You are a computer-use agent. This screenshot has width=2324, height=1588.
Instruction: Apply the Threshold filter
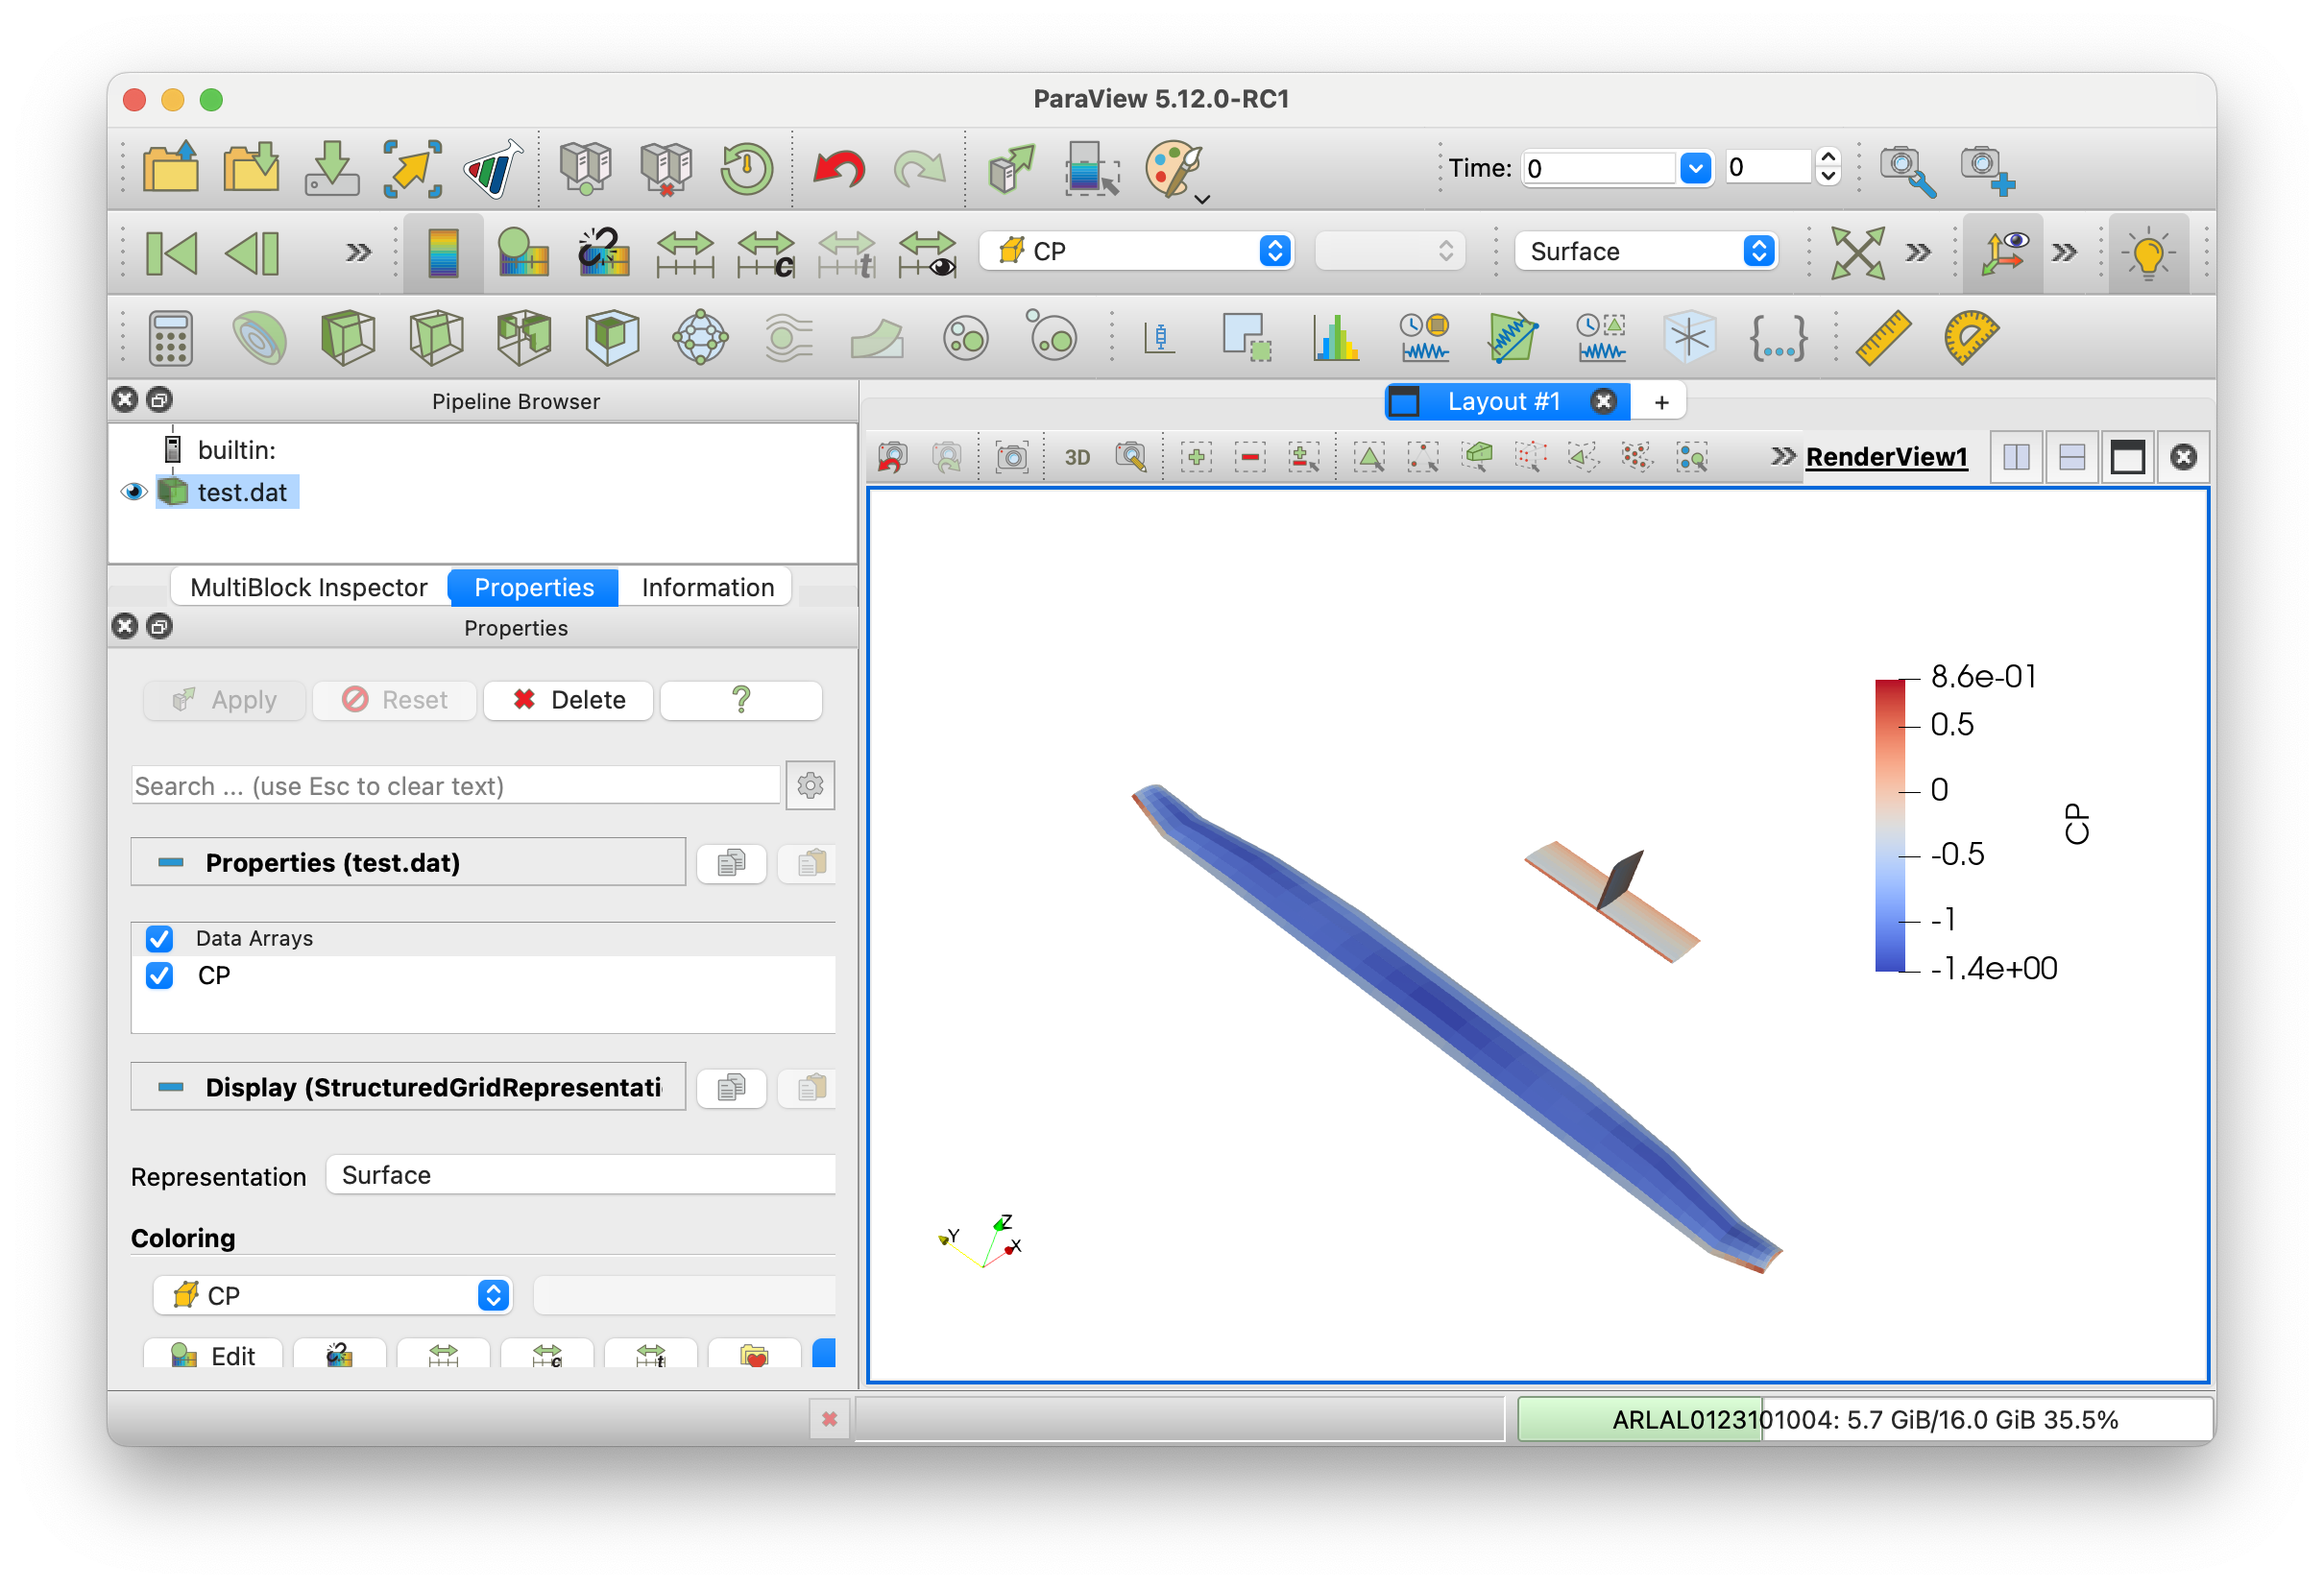point(524,338)
